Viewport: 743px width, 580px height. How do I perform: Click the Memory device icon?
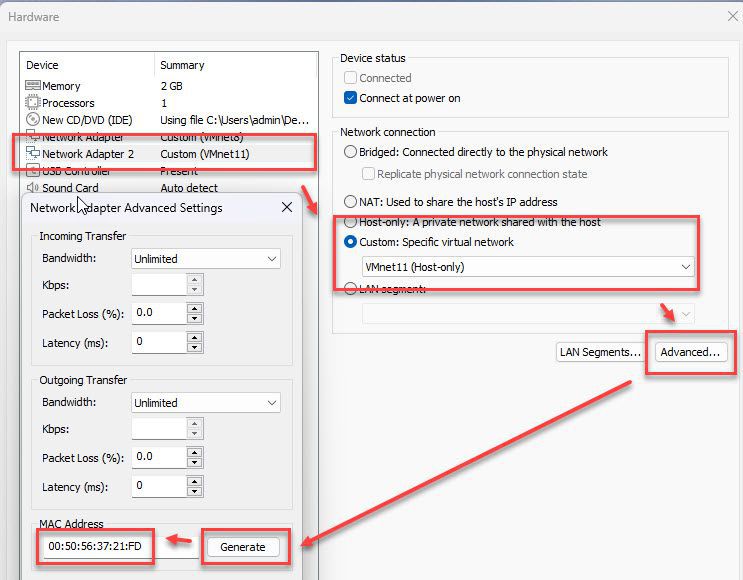coord(33,85)
